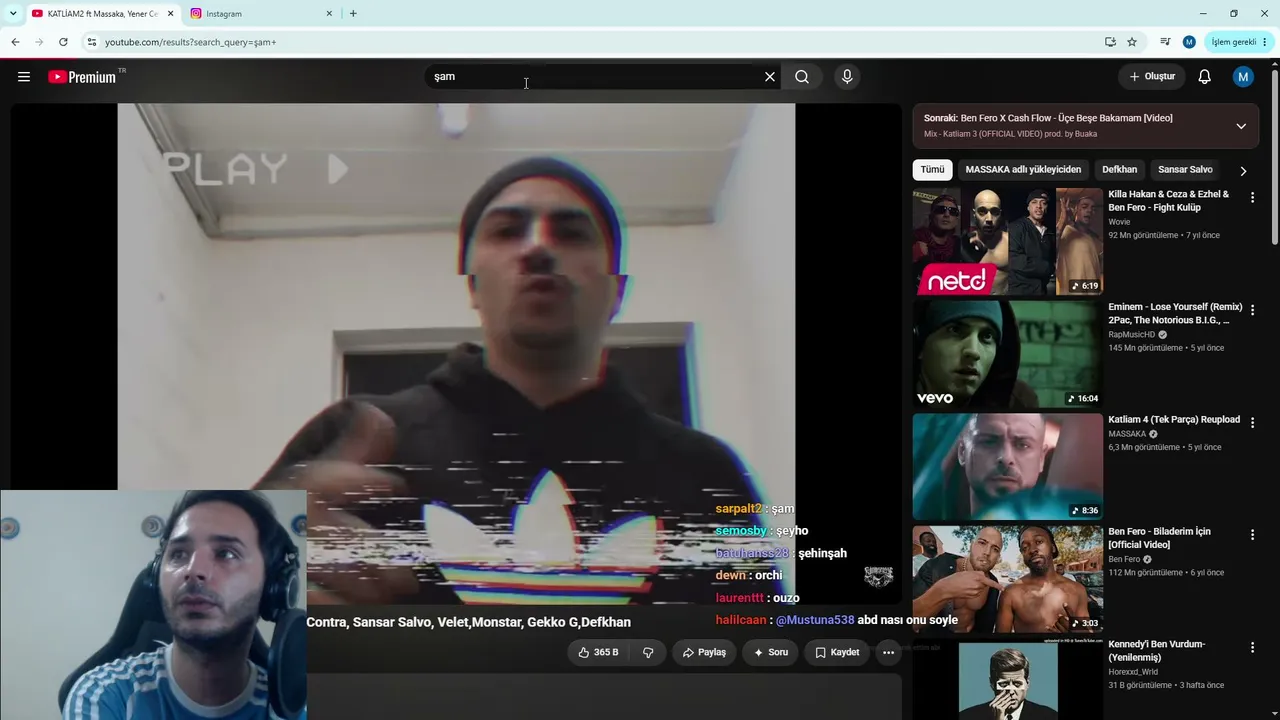
Task: Visit the Horexxd_Wrld channel name
Action: (x=1132, y=672)
